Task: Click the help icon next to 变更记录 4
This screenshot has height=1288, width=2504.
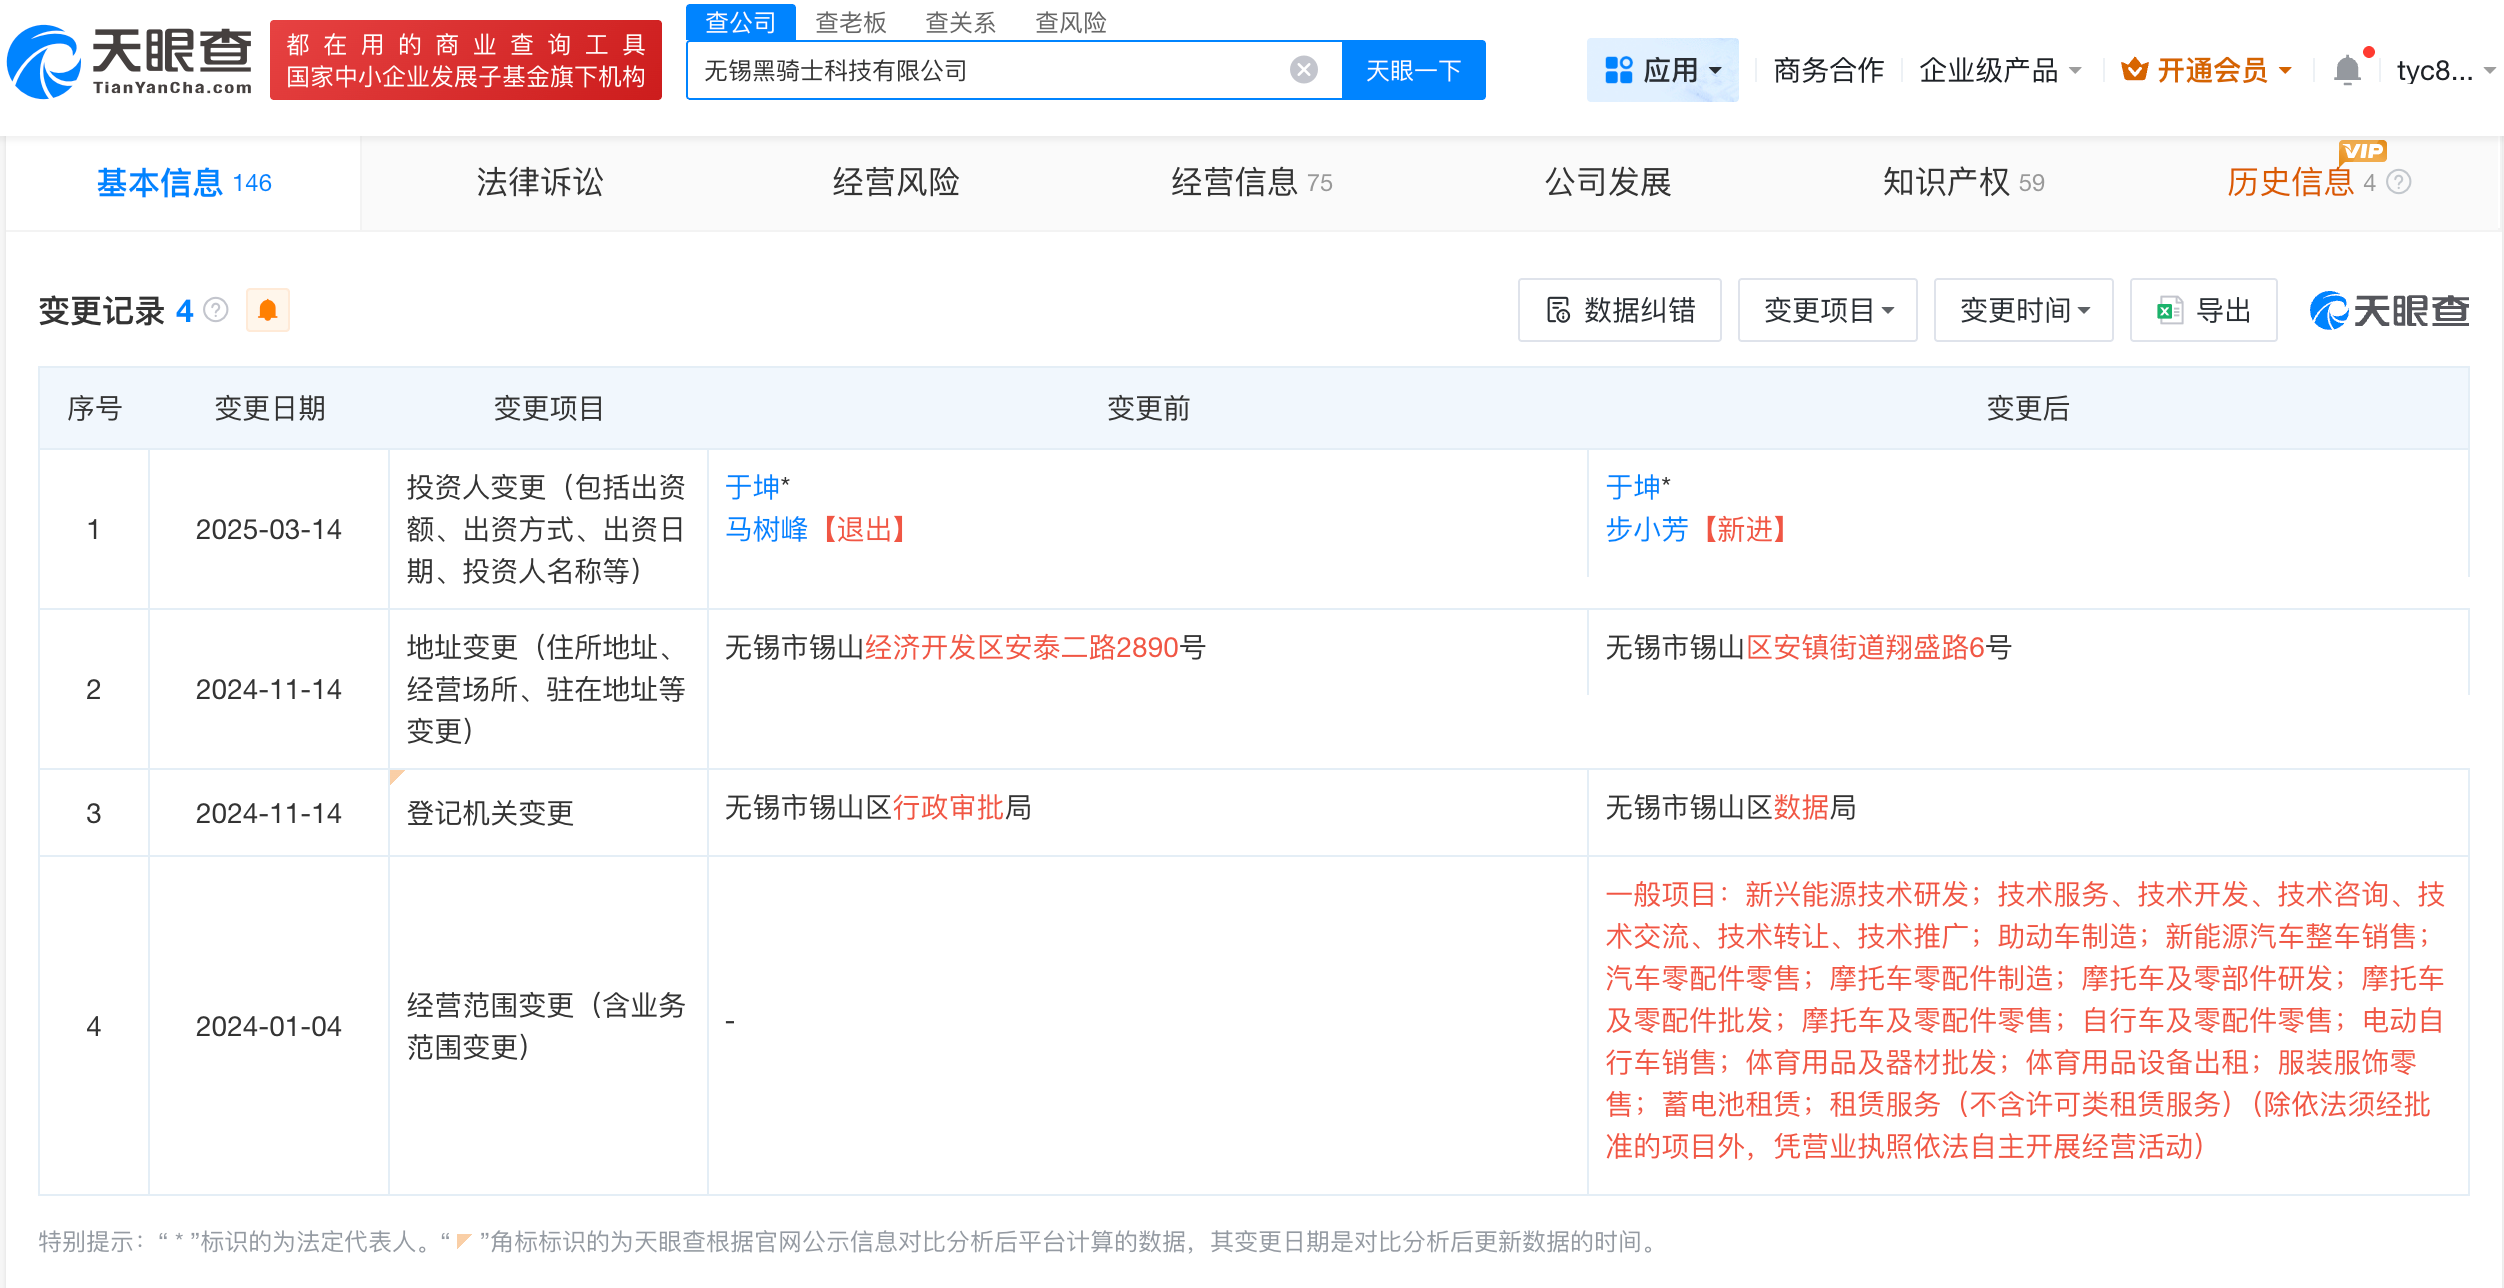Action: [x=216, y=311]
